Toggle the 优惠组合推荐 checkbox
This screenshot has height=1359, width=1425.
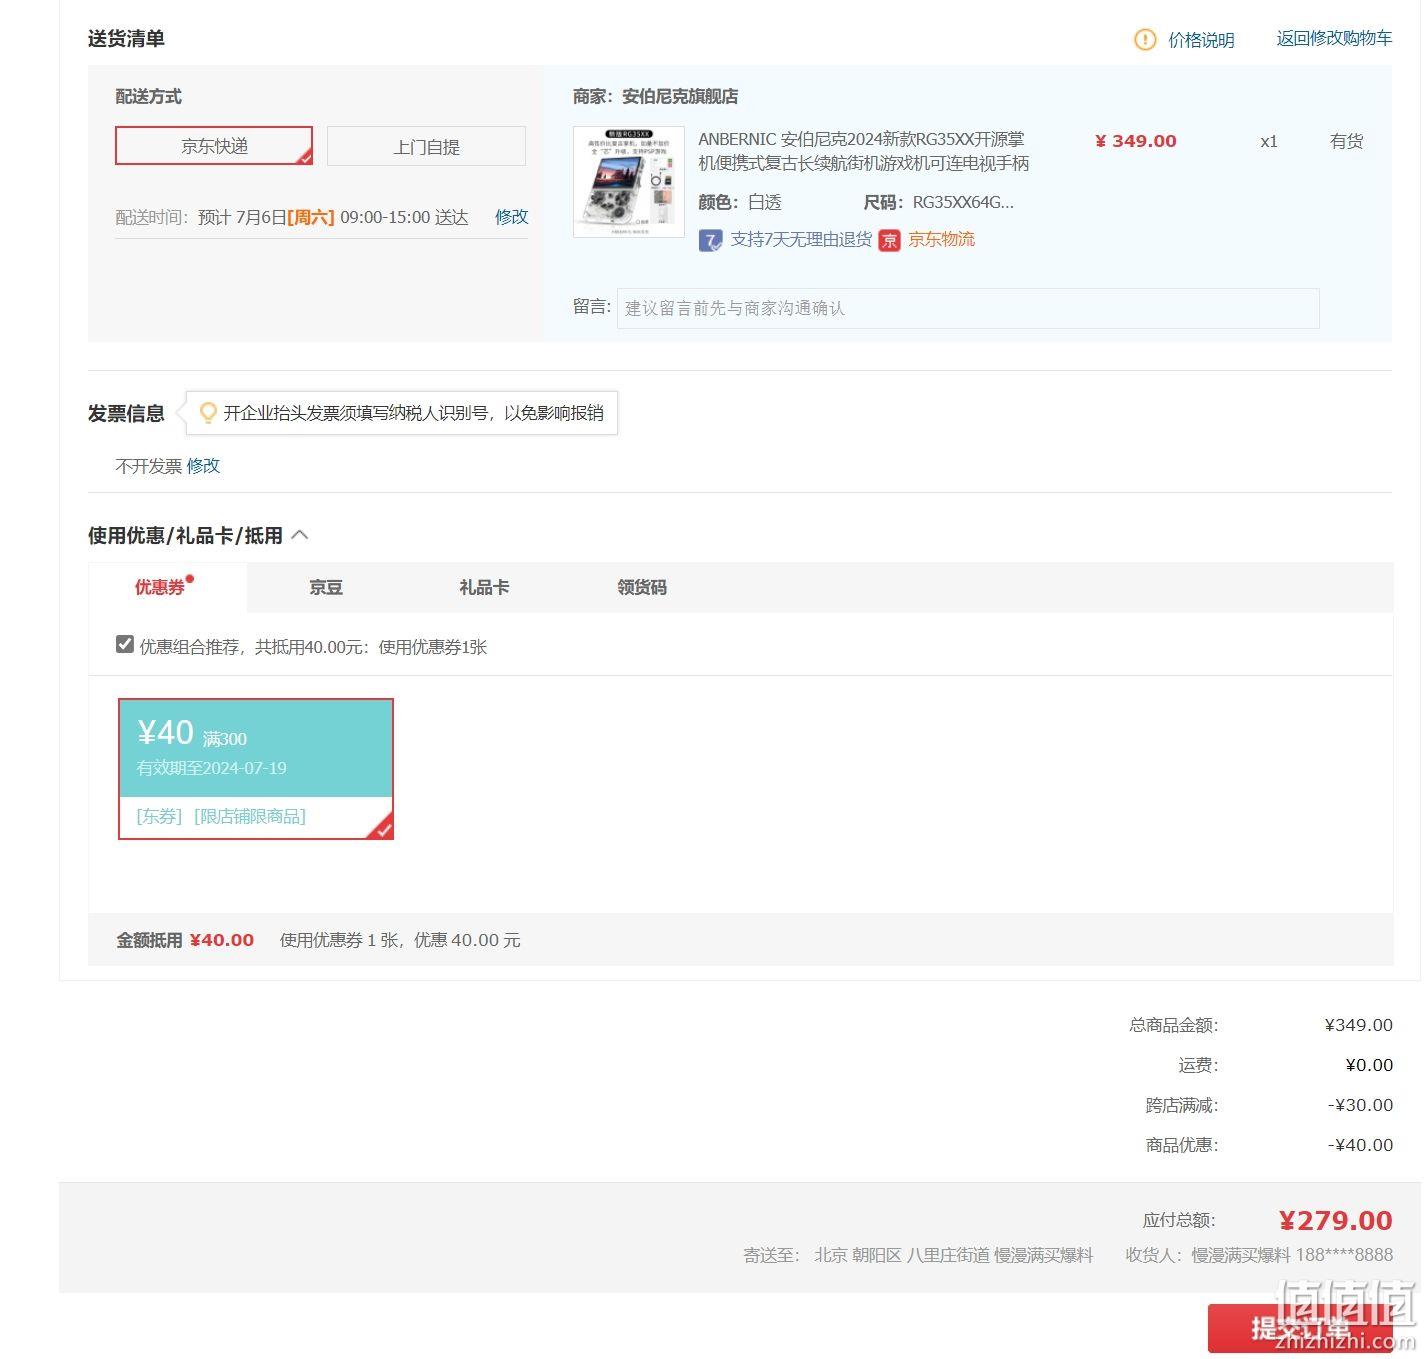click(x=125, y=644)
